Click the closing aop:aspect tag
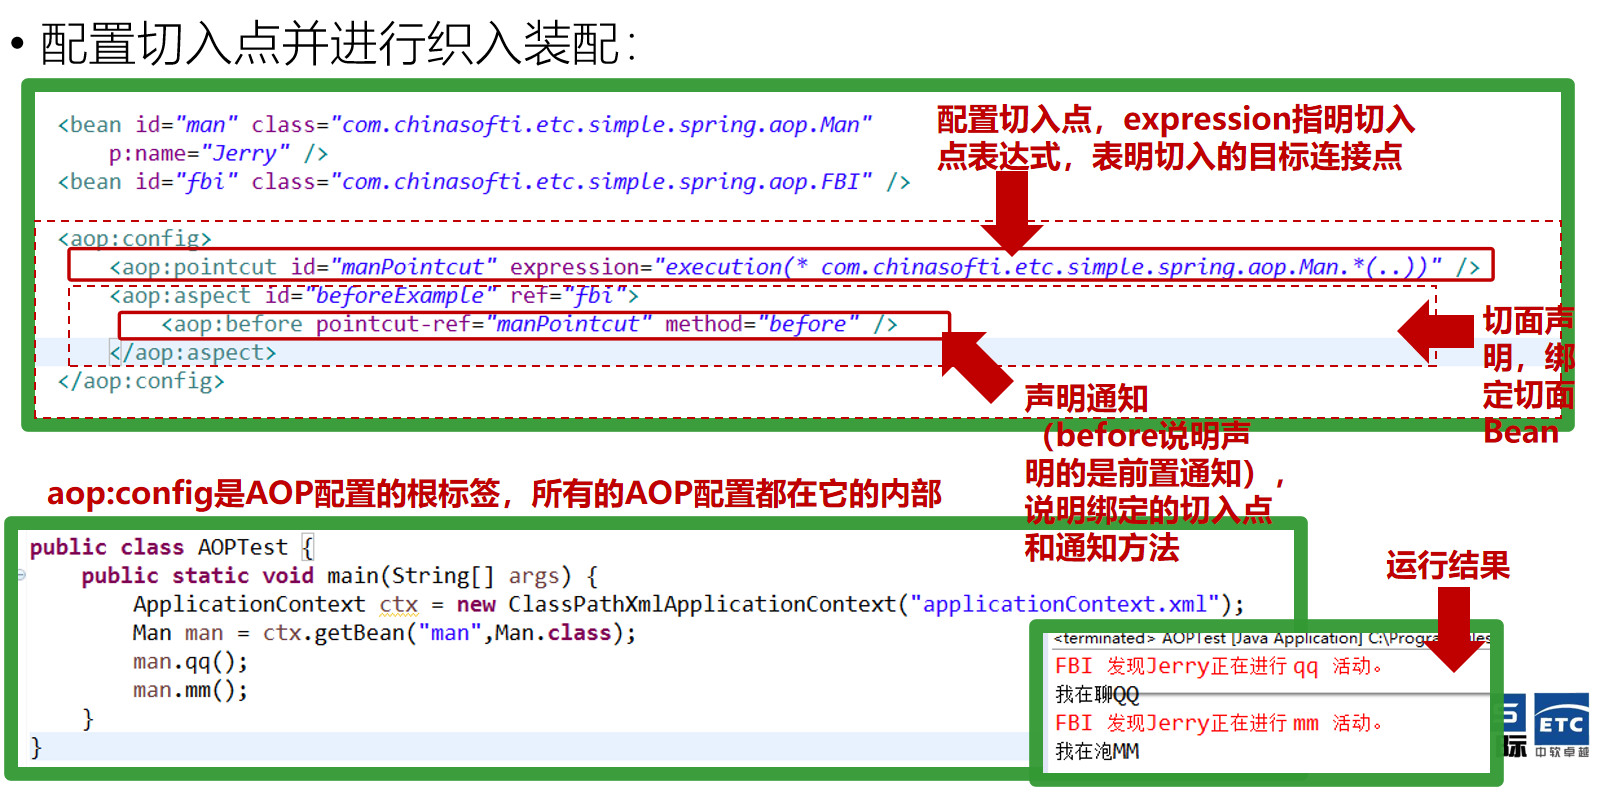 click(194, 353)
